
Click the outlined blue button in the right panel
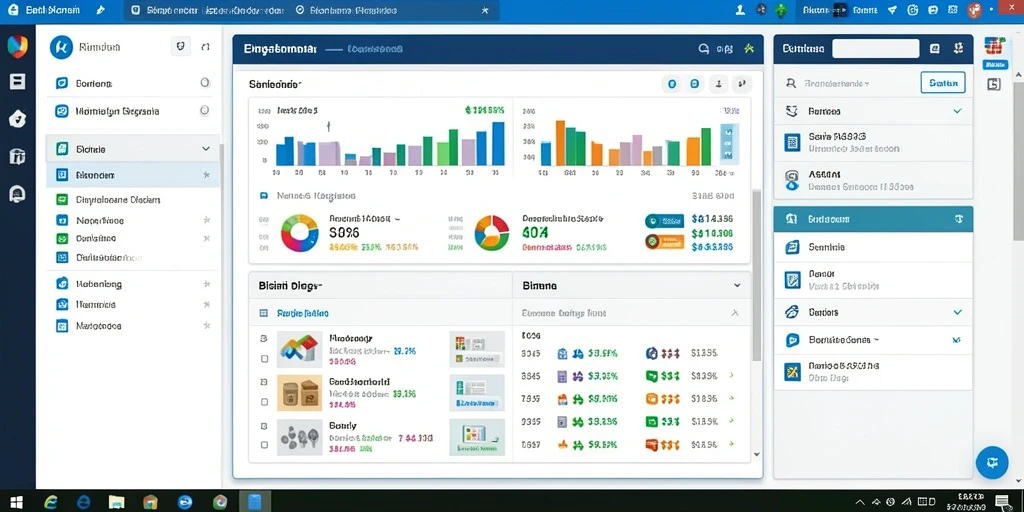point(943,83)
